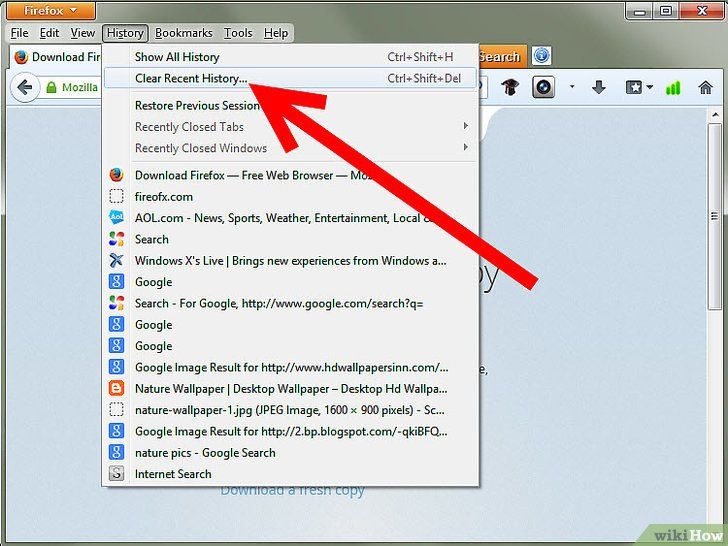Open hdwallpapersinn Google Image Result entry
The image size is (728, 546).
[290, 367]
